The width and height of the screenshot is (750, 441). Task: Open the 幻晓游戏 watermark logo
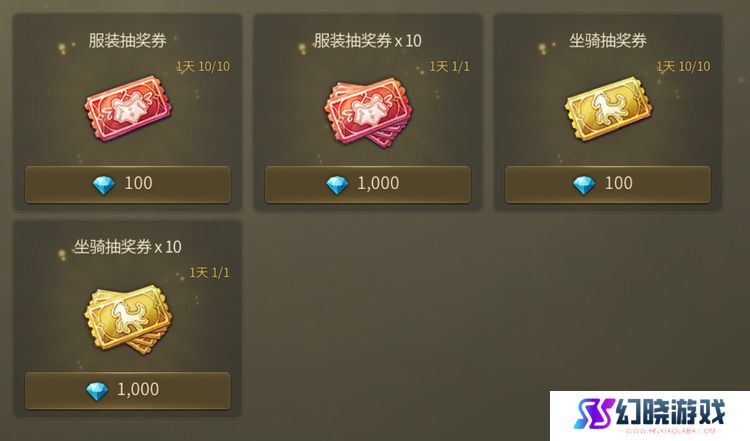tap(650, 416)
